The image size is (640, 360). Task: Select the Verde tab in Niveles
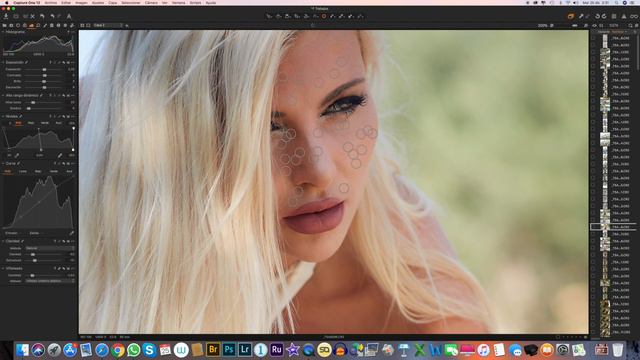tap(45, 123)
